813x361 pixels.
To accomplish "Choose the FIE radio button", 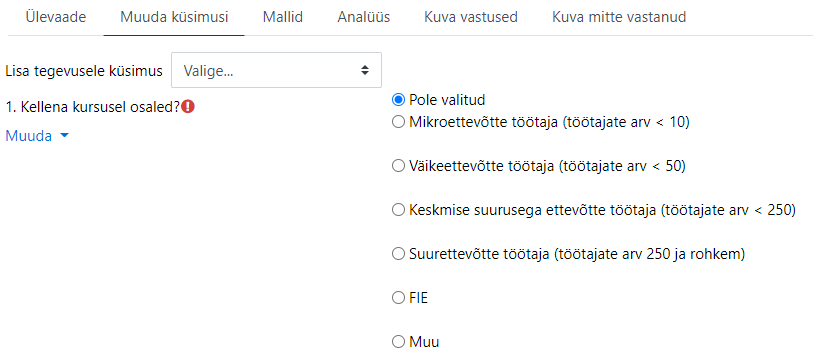I will point(398,298).
